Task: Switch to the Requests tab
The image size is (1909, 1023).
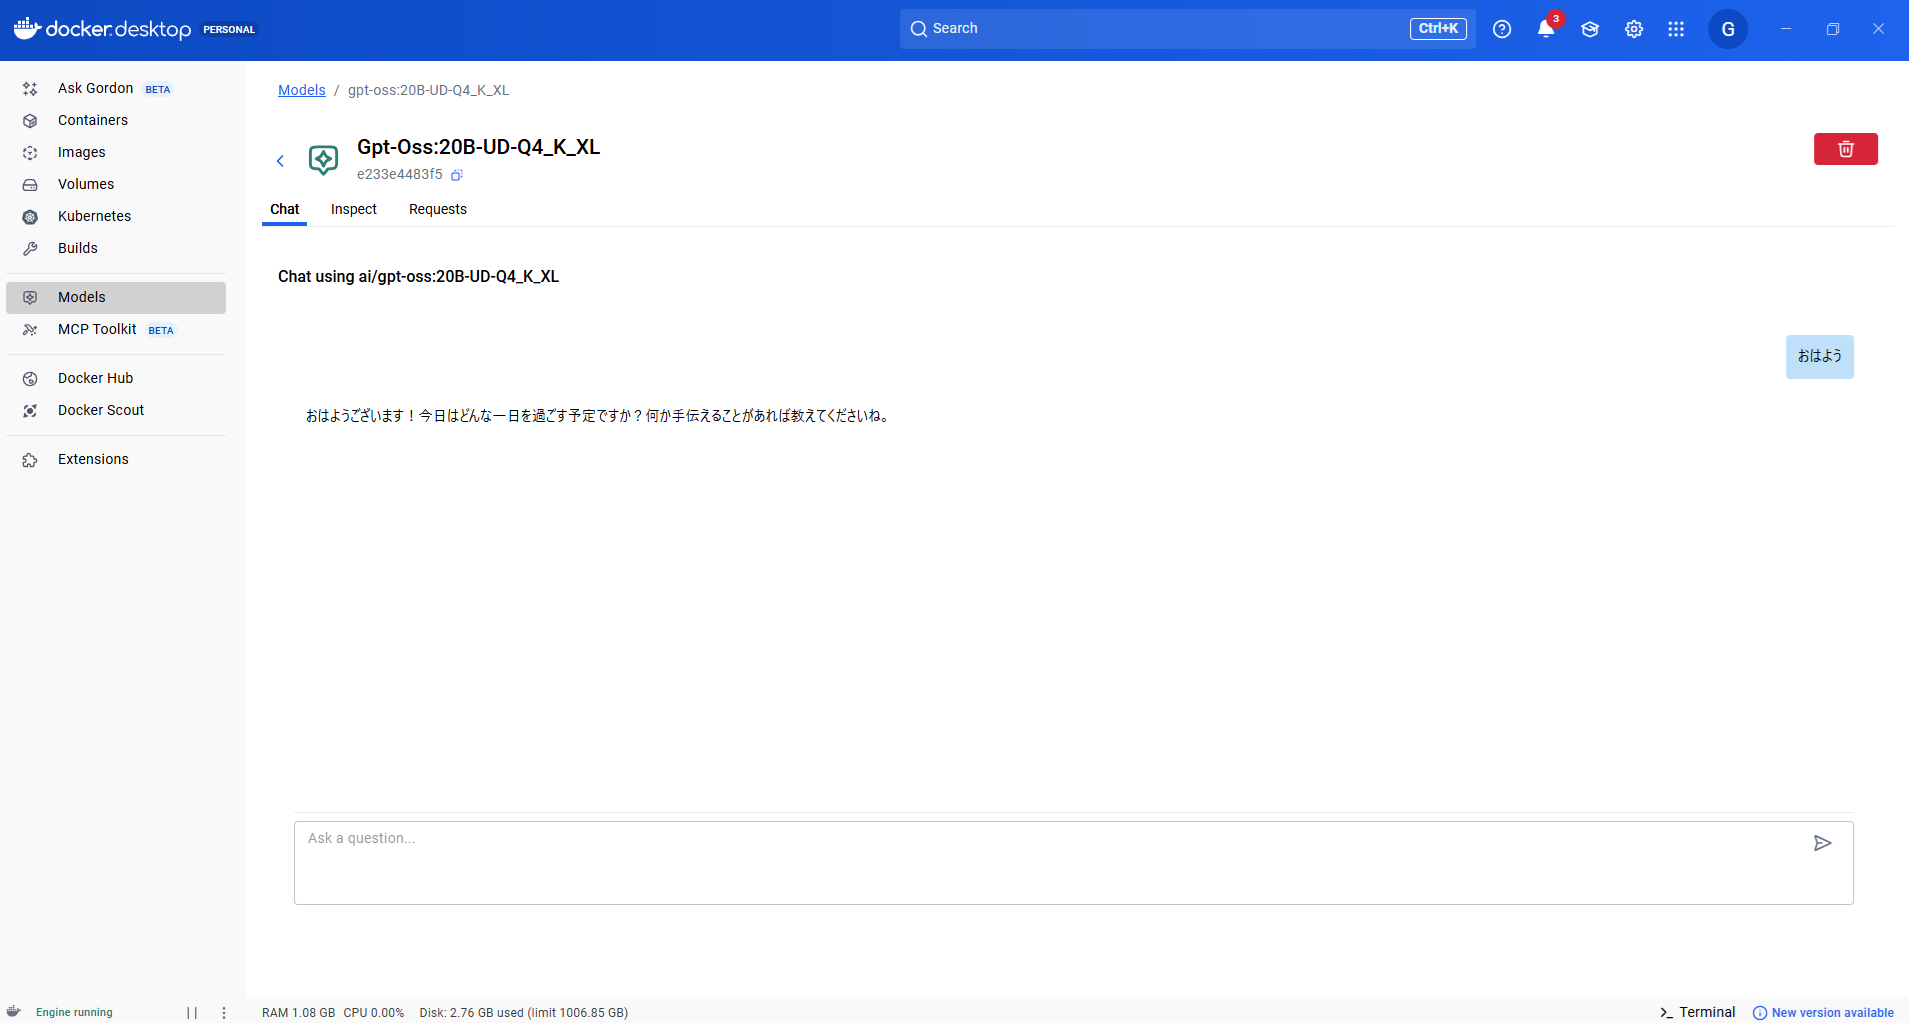Action: (x=438, y=209)
